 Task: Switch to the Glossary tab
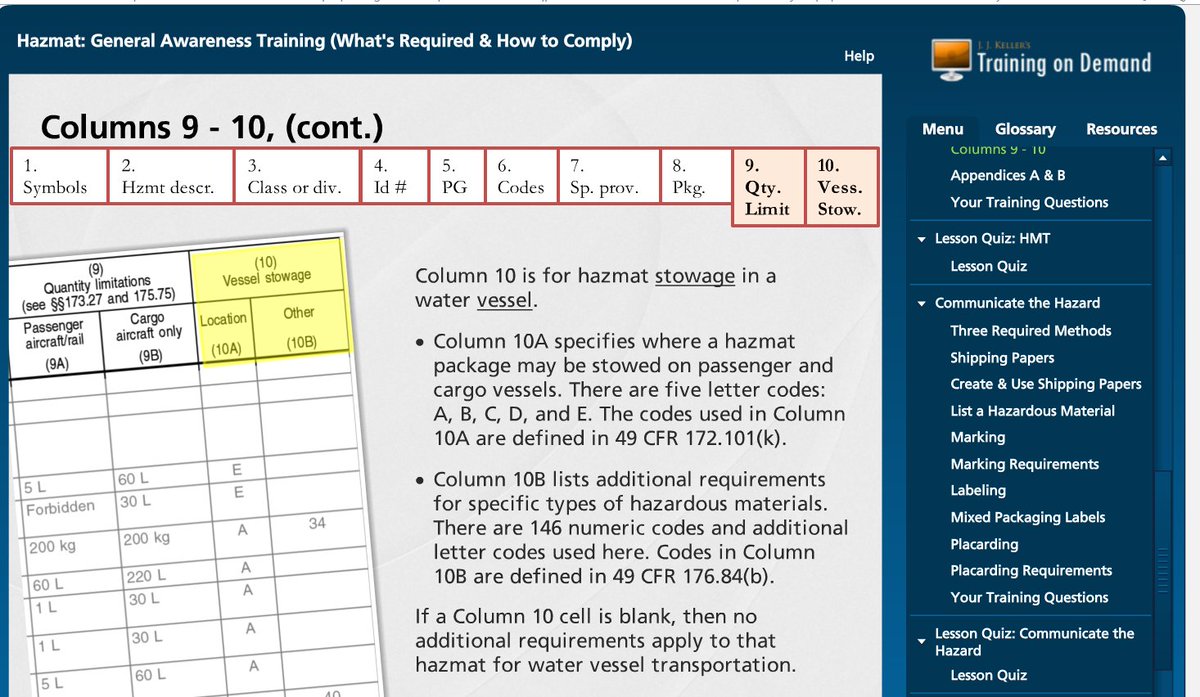coord(1025,129)
